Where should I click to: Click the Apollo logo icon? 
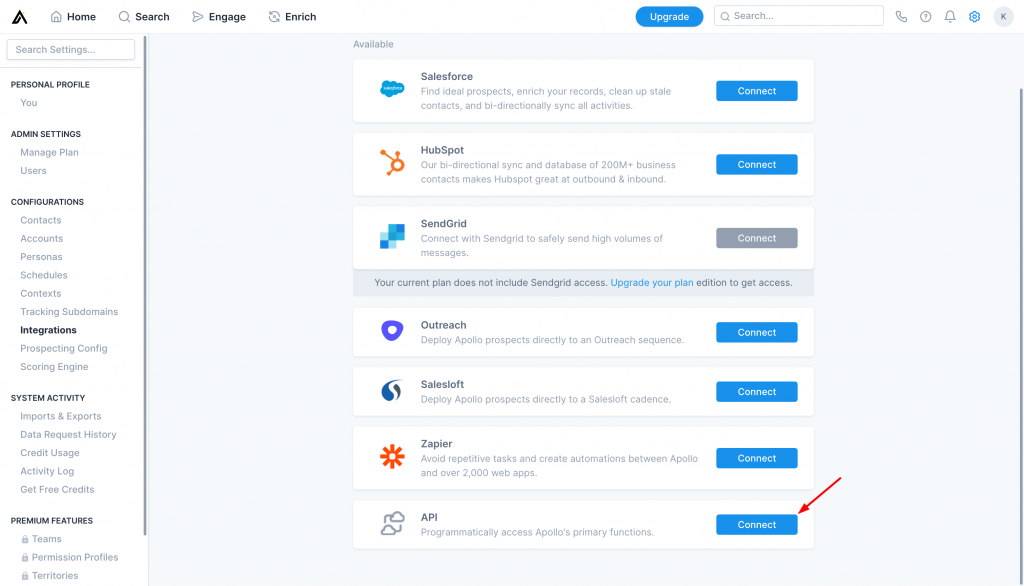pos(21,16)
